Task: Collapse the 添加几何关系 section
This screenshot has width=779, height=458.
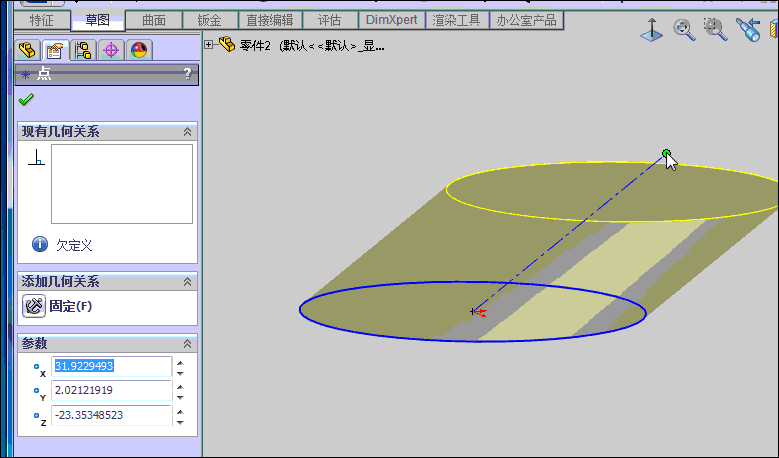Action: pyautogui.click(x=187, y=282)
